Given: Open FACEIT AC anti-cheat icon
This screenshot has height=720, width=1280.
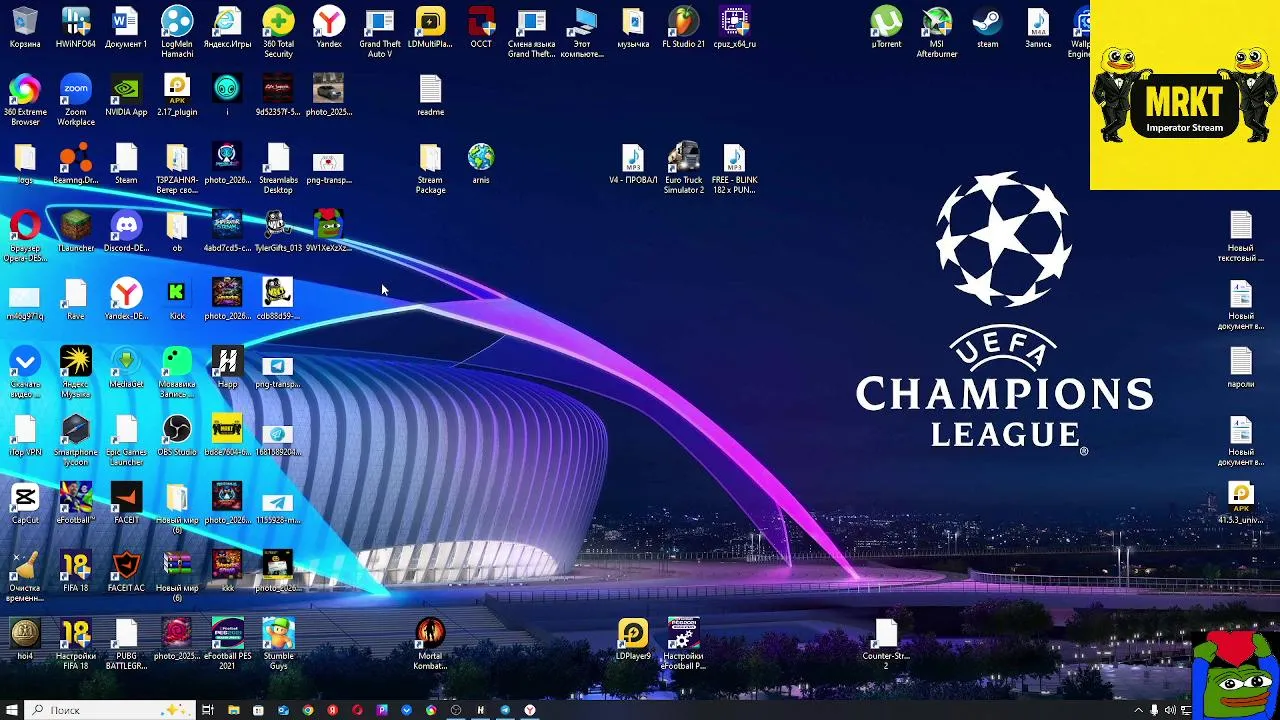Looking at the screenshot, I should point(126,572).
